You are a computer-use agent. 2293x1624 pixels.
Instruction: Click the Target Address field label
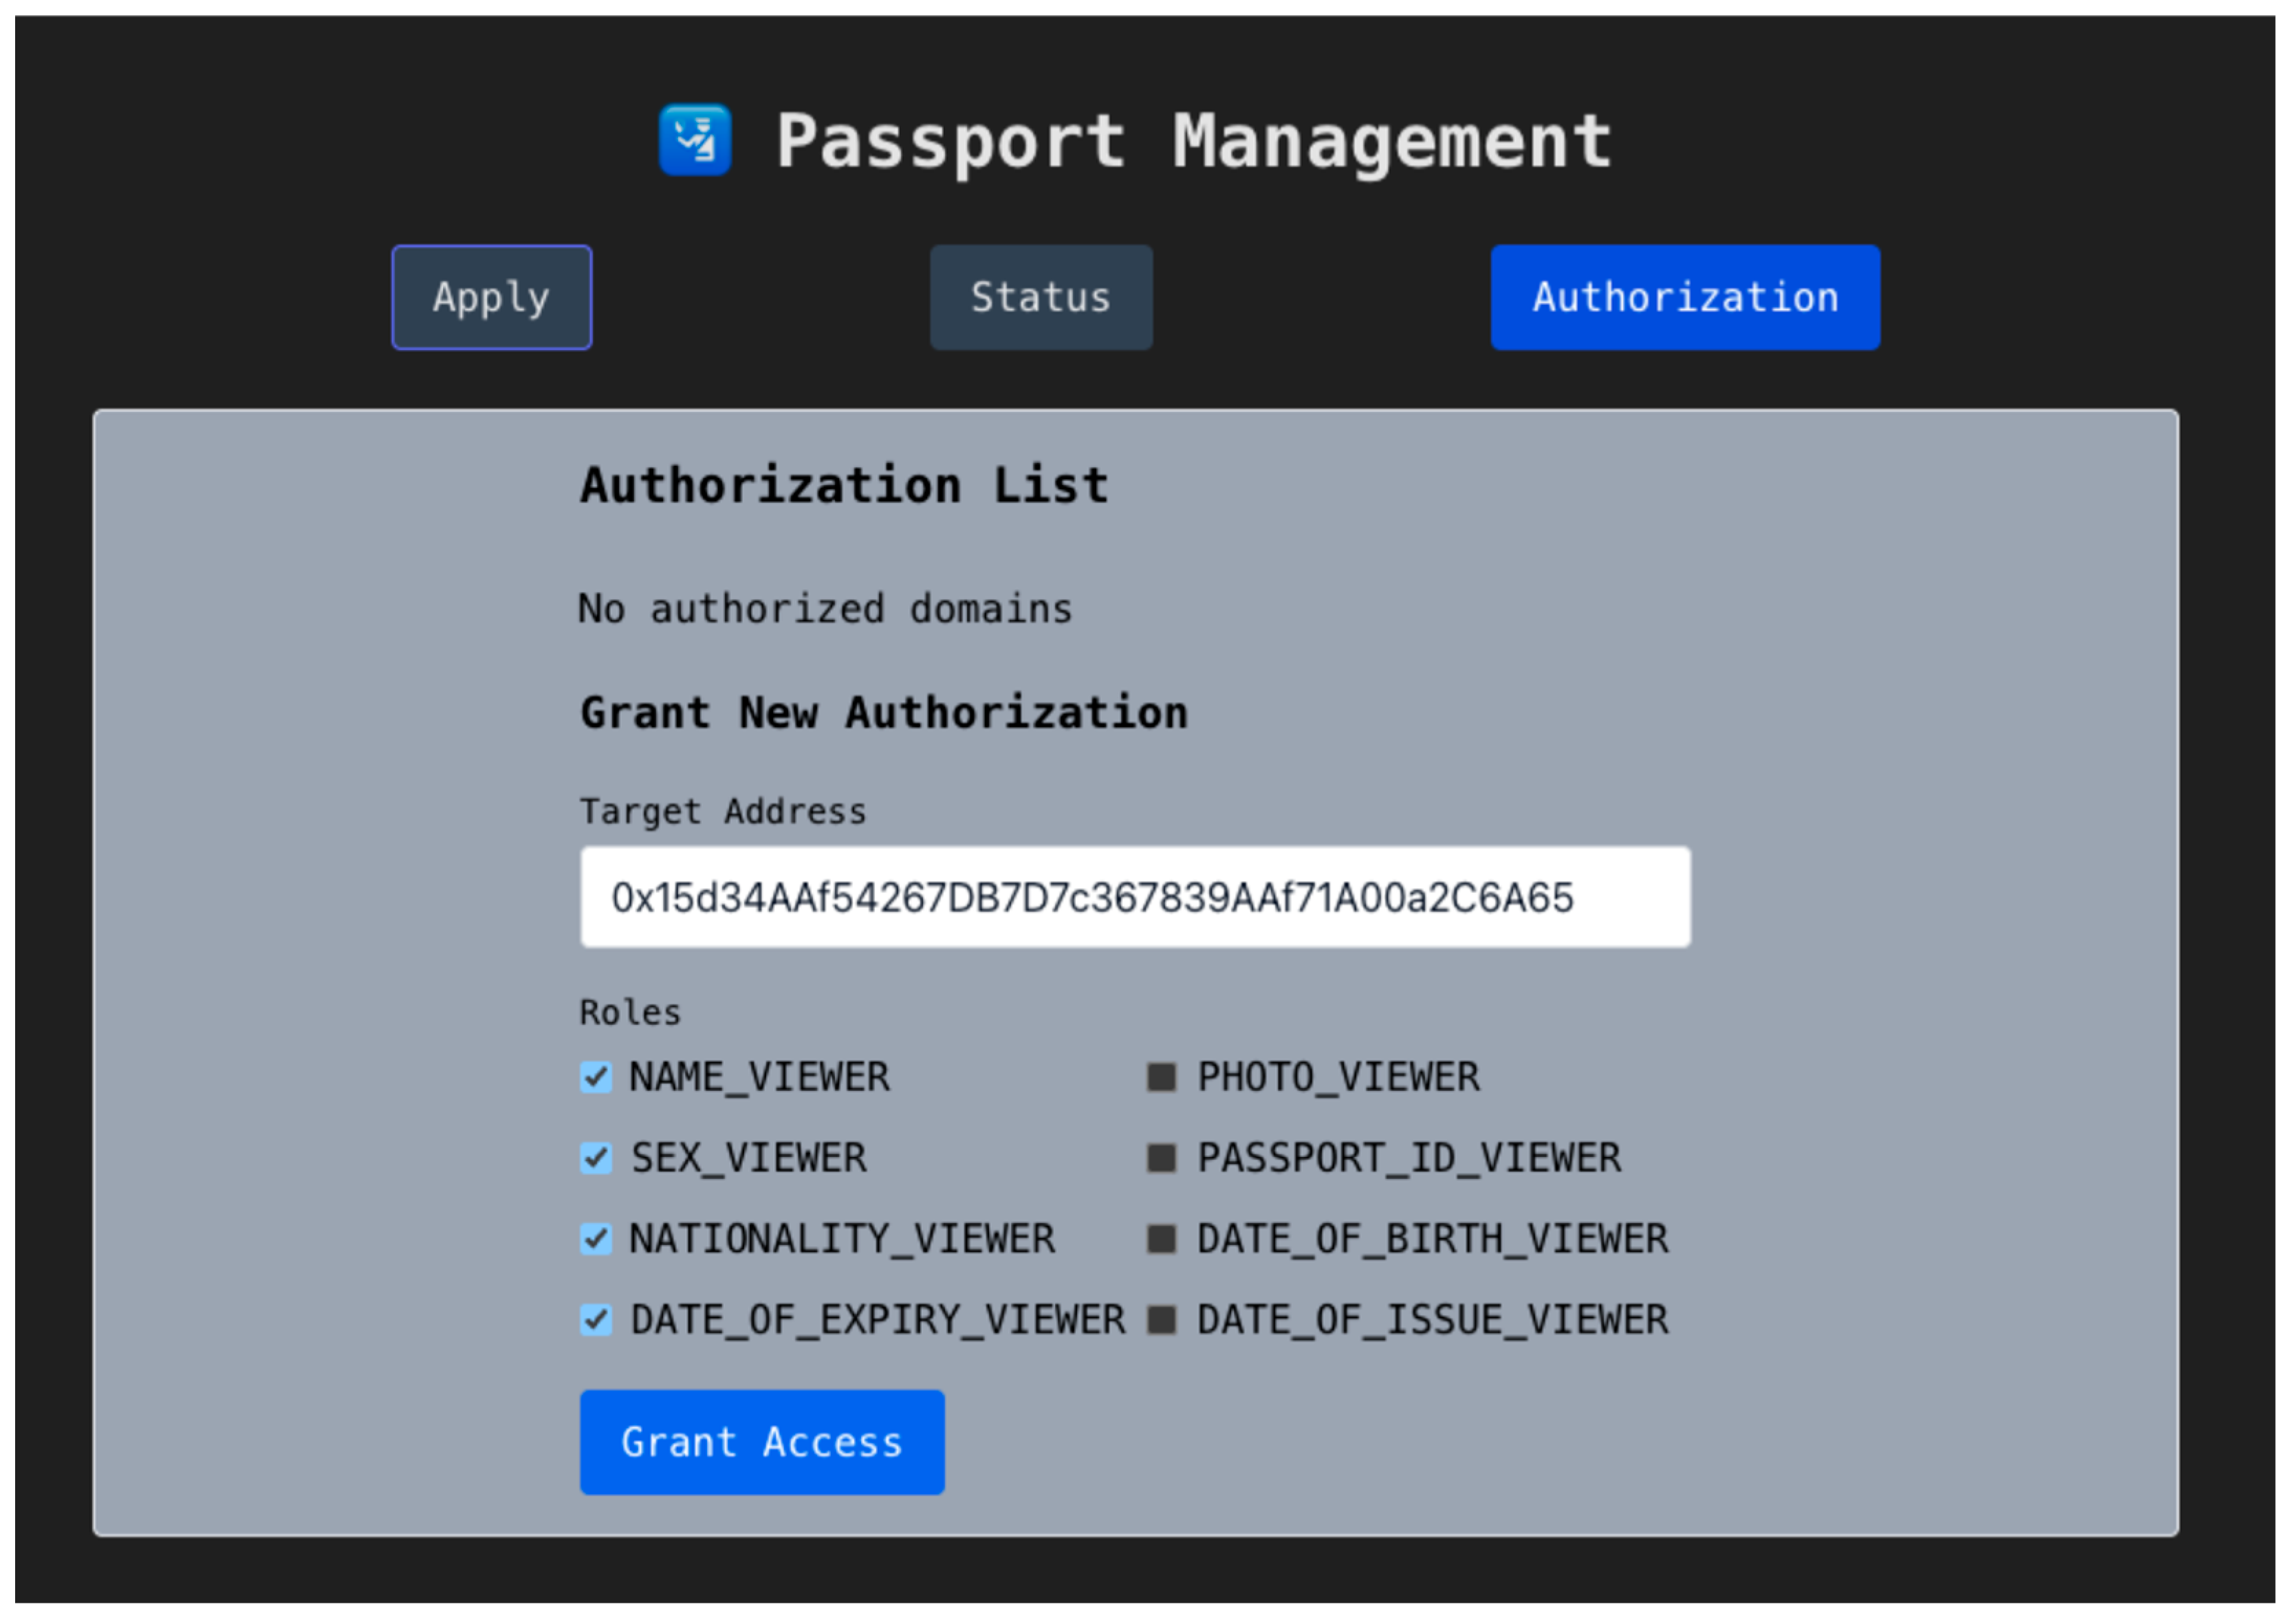[723, 811]
